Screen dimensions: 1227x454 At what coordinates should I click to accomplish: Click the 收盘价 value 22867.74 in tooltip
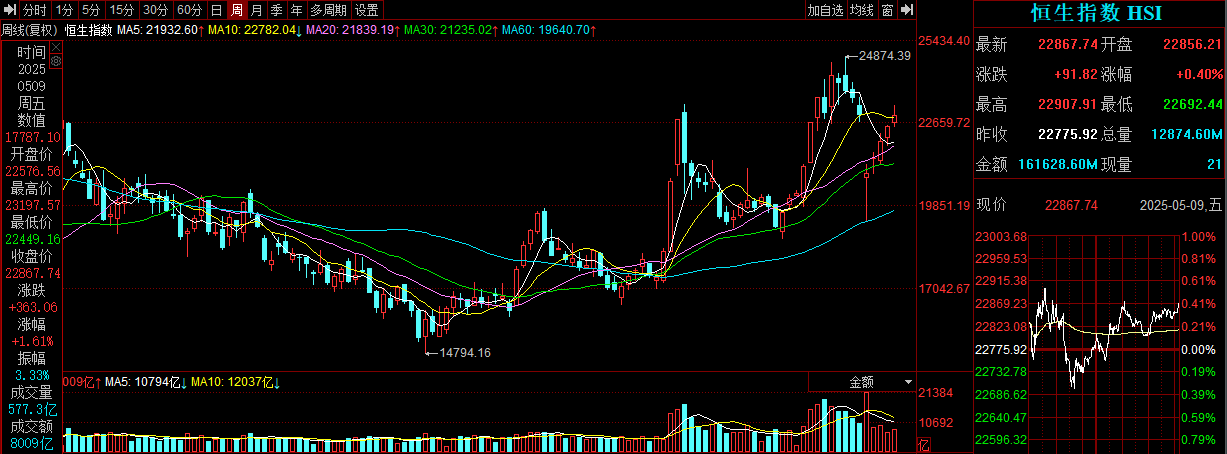point(33,272)
